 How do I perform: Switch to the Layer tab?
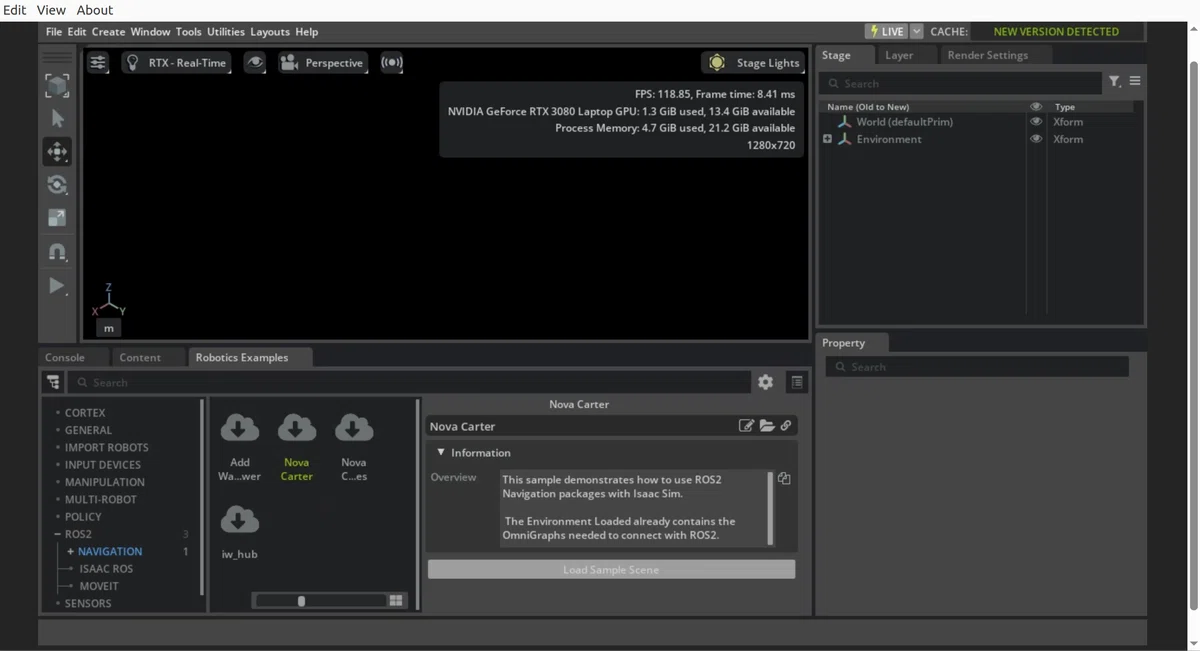(x=899, y=56)
